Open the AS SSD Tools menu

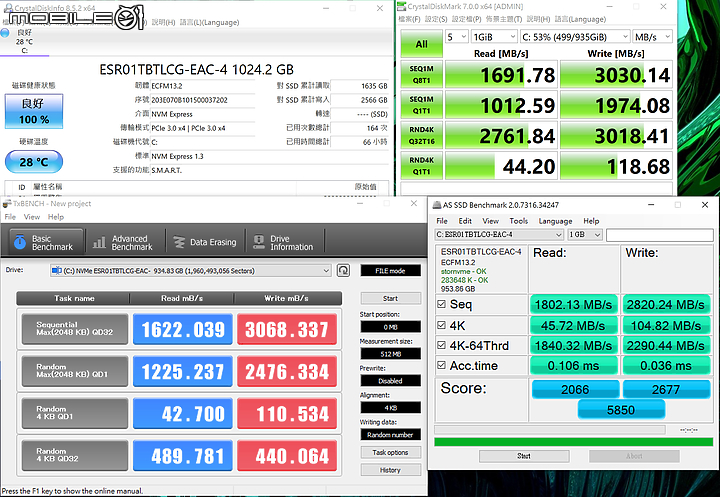tap(518, 221)
